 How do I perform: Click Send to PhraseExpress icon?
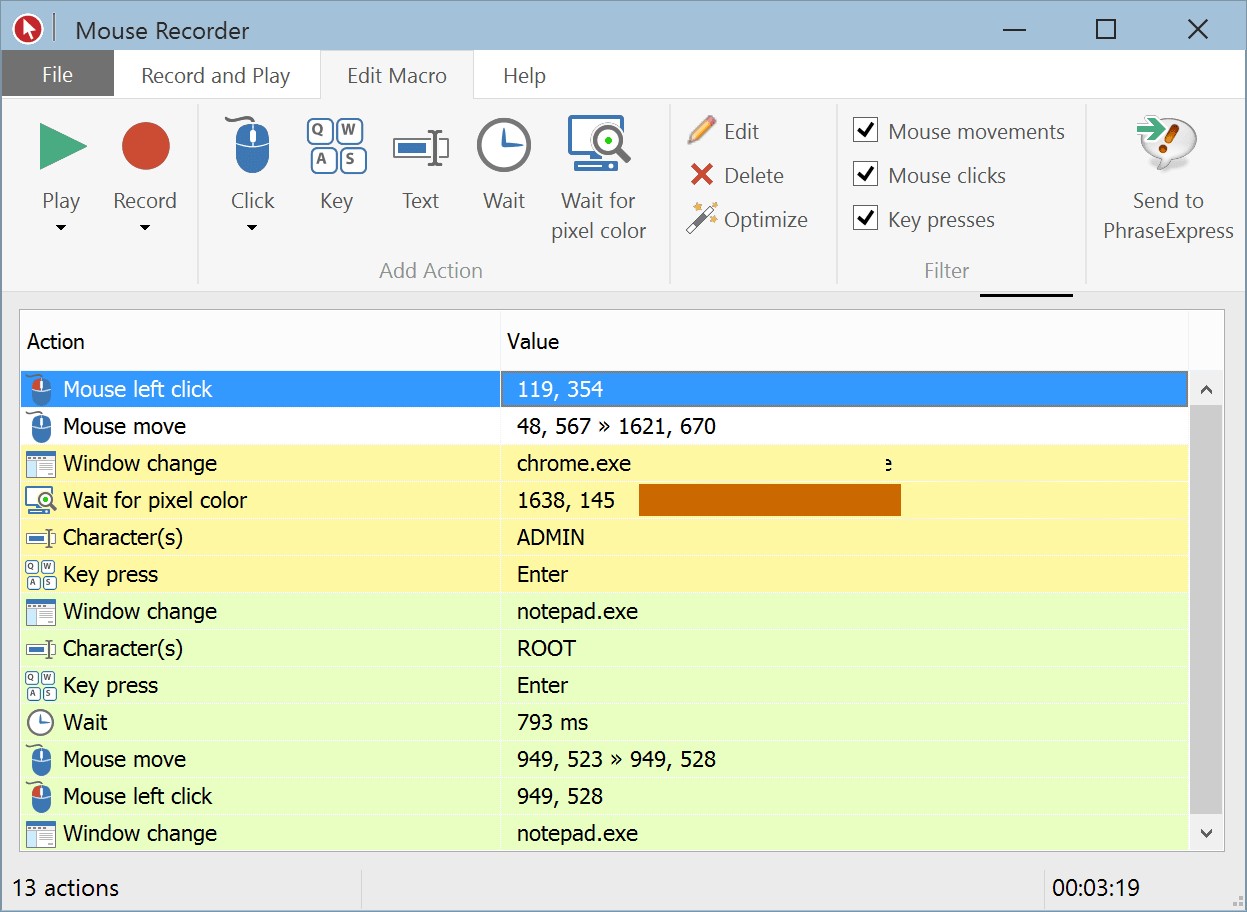click(x=1167, y=147)
